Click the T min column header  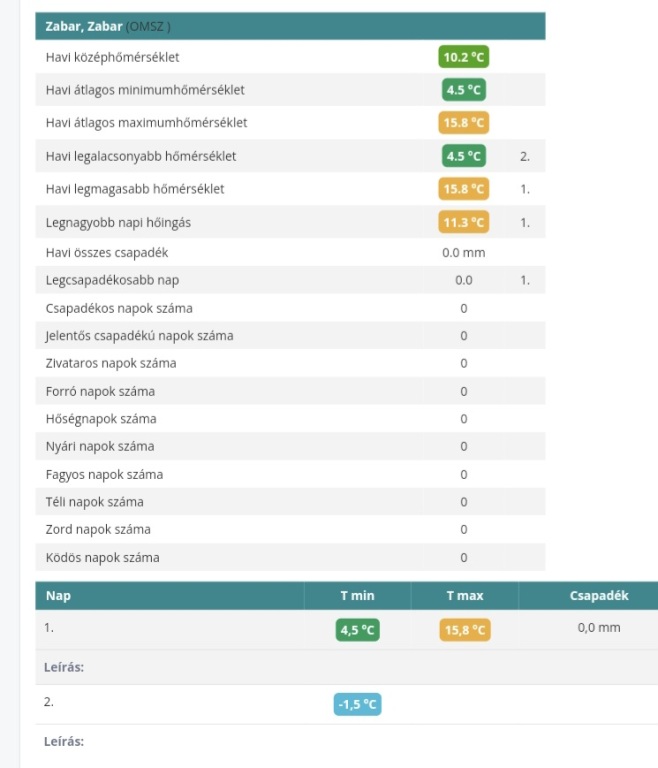coord(357,596)
